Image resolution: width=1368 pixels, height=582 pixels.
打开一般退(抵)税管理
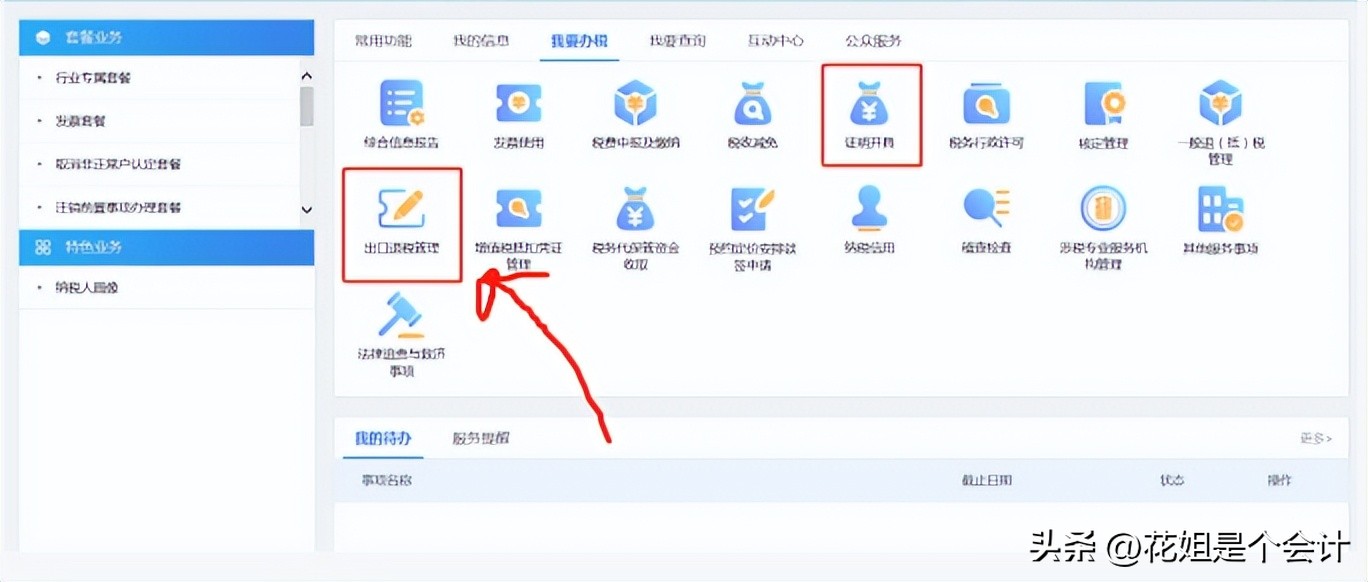[x=1220, y=115]
